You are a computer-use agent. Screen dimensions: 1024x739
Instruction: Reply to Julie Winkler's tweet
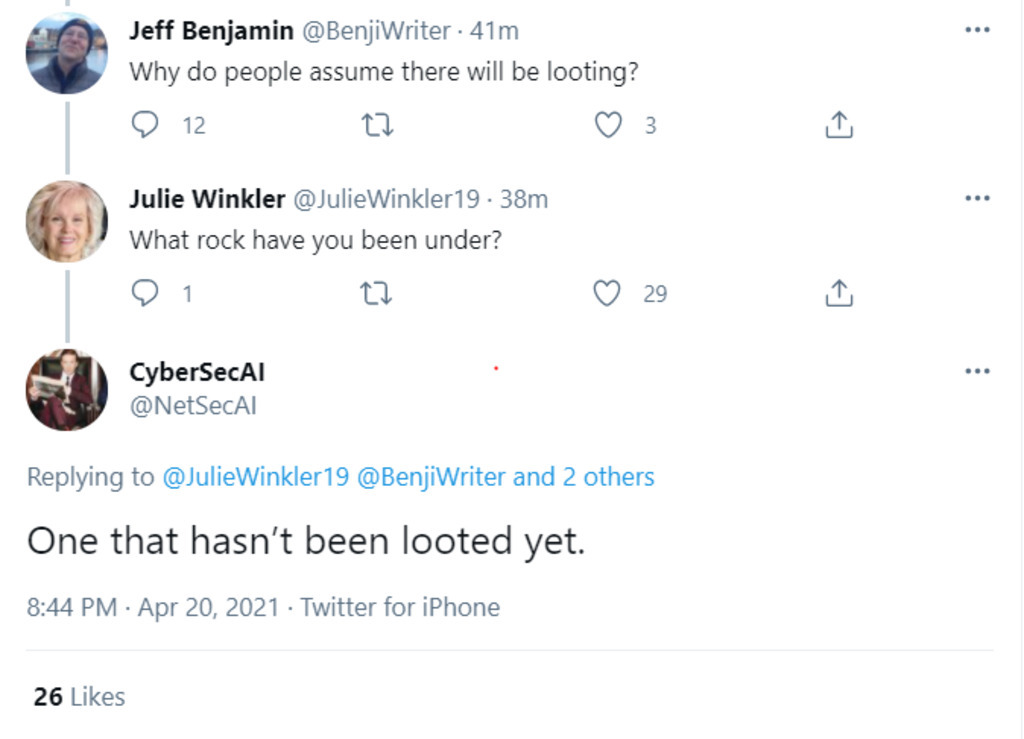(x=146, y=293)
